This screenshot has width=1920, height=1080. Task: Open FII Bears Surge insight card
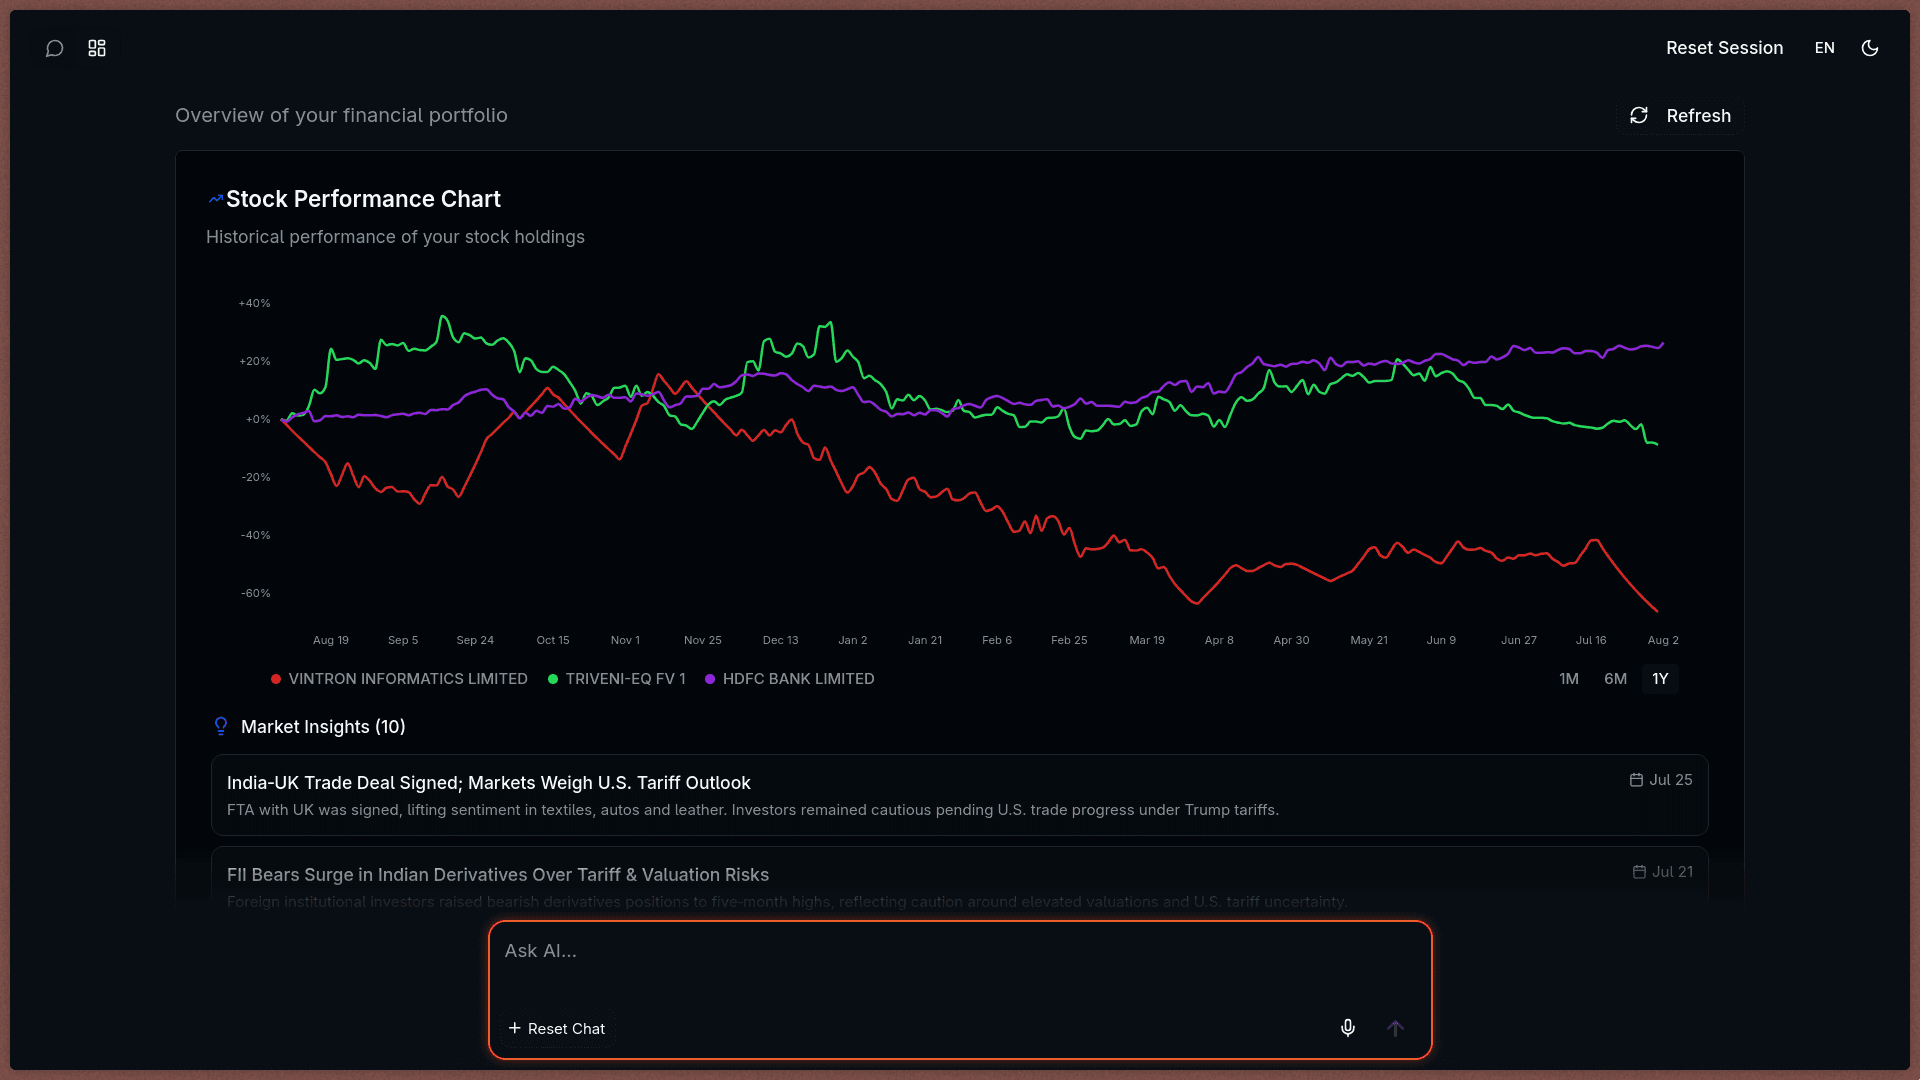(x=960, y=878)
